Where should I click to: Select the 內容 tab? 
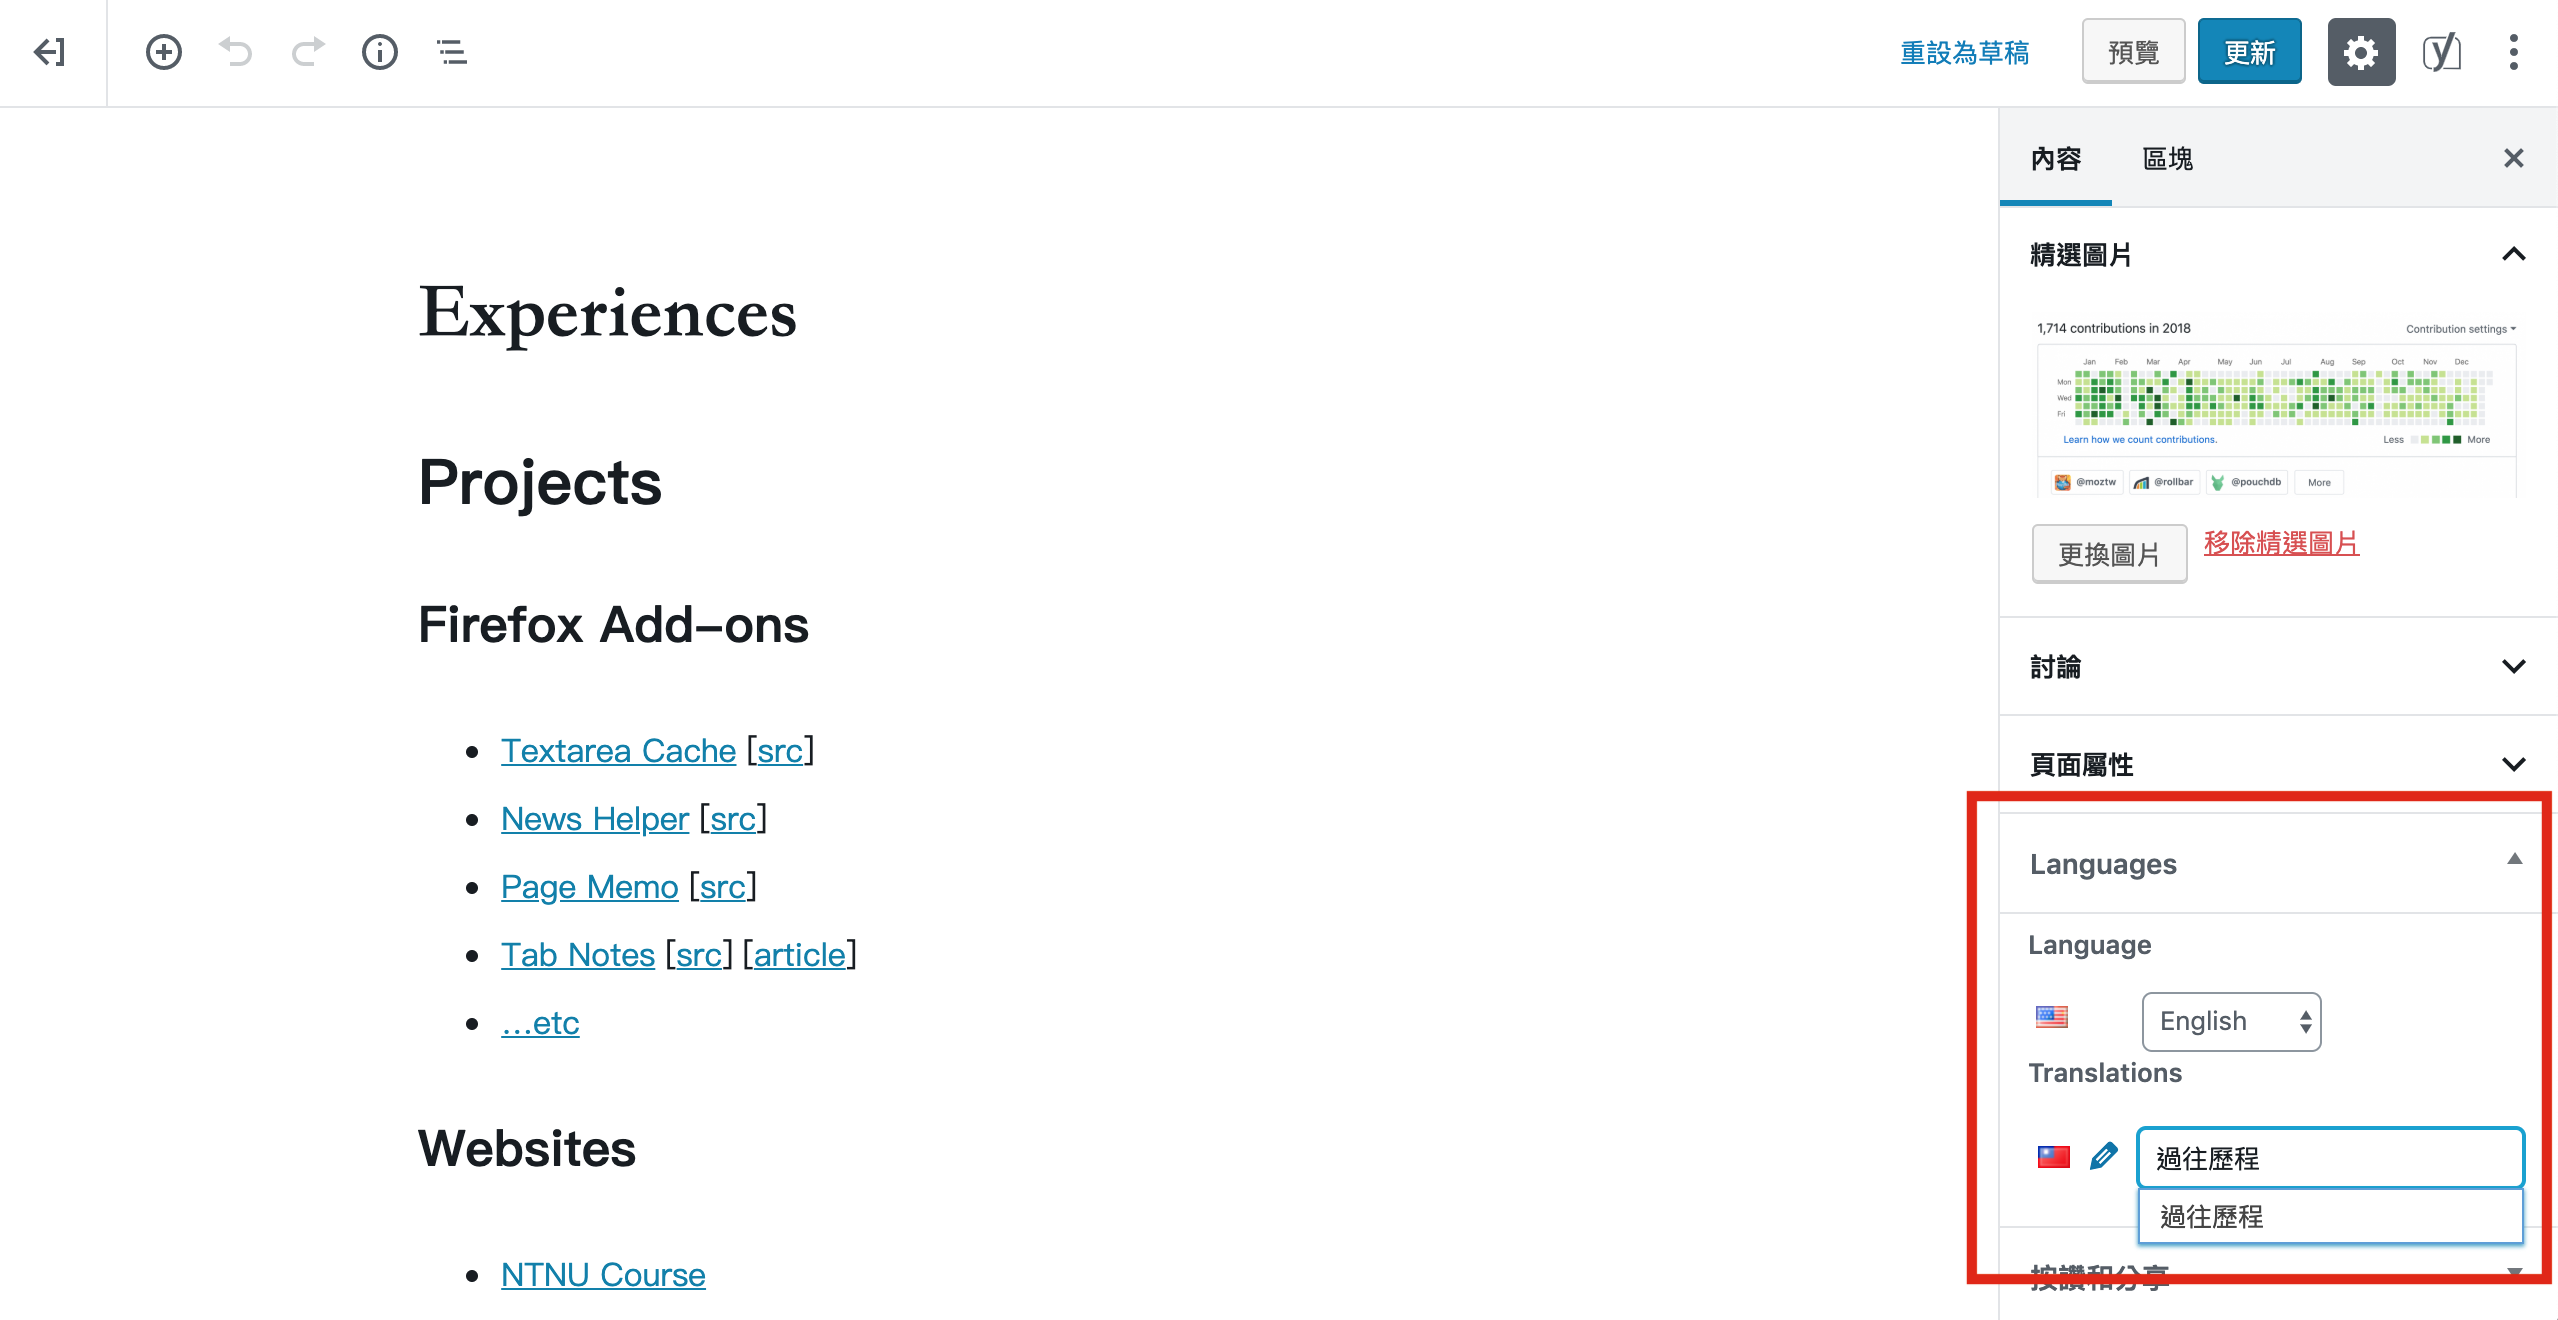click(2056, 159)
